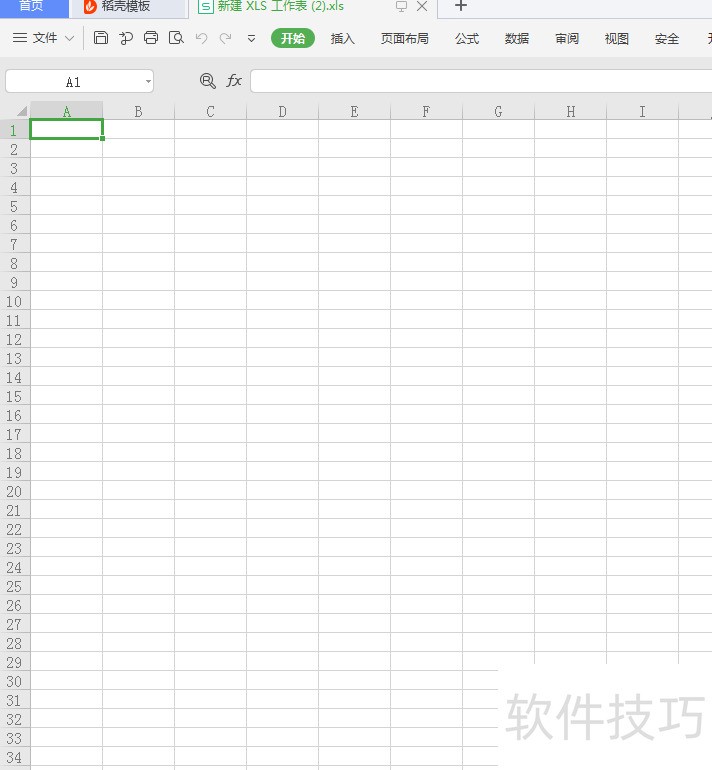Screen dimensions: 712x770
Task: Click the magnifier zoom icon near fx
Action: pyautogui.click(x=208, y=81)
